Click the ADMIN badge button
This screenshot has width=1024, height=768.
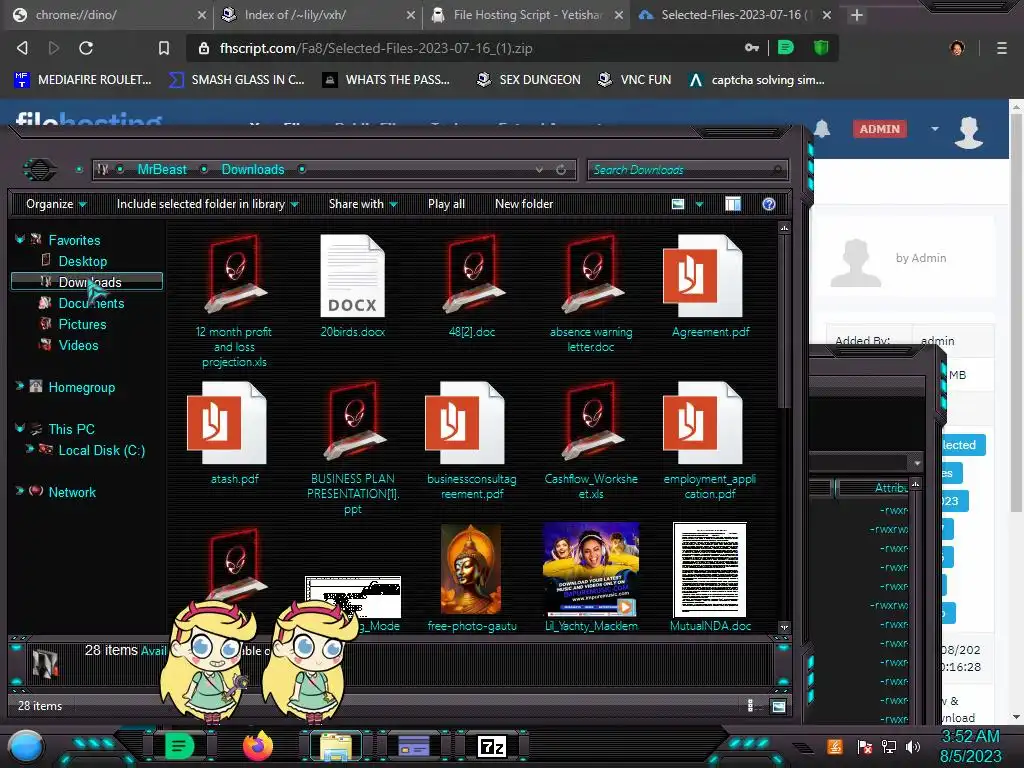pyautogui.click(x=879, y=129)
